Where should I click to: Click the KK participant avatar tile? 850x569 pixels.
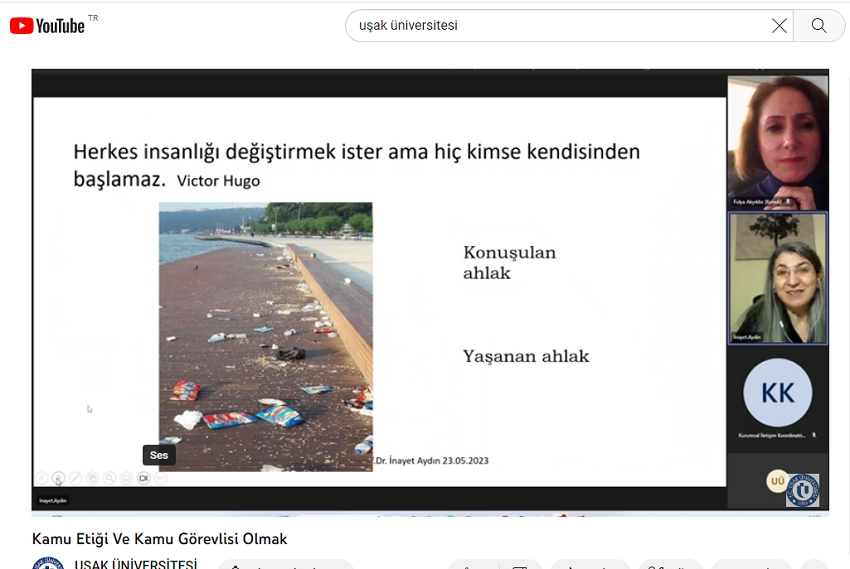point(777,393)
